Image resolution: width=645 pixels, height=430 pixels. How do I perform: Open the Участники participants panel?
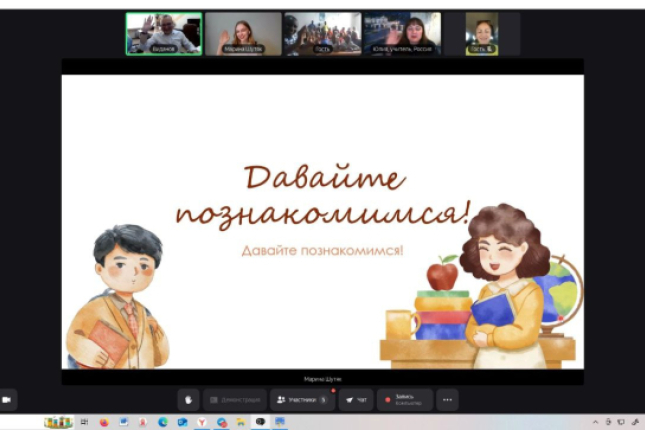(x=302, y=400)
